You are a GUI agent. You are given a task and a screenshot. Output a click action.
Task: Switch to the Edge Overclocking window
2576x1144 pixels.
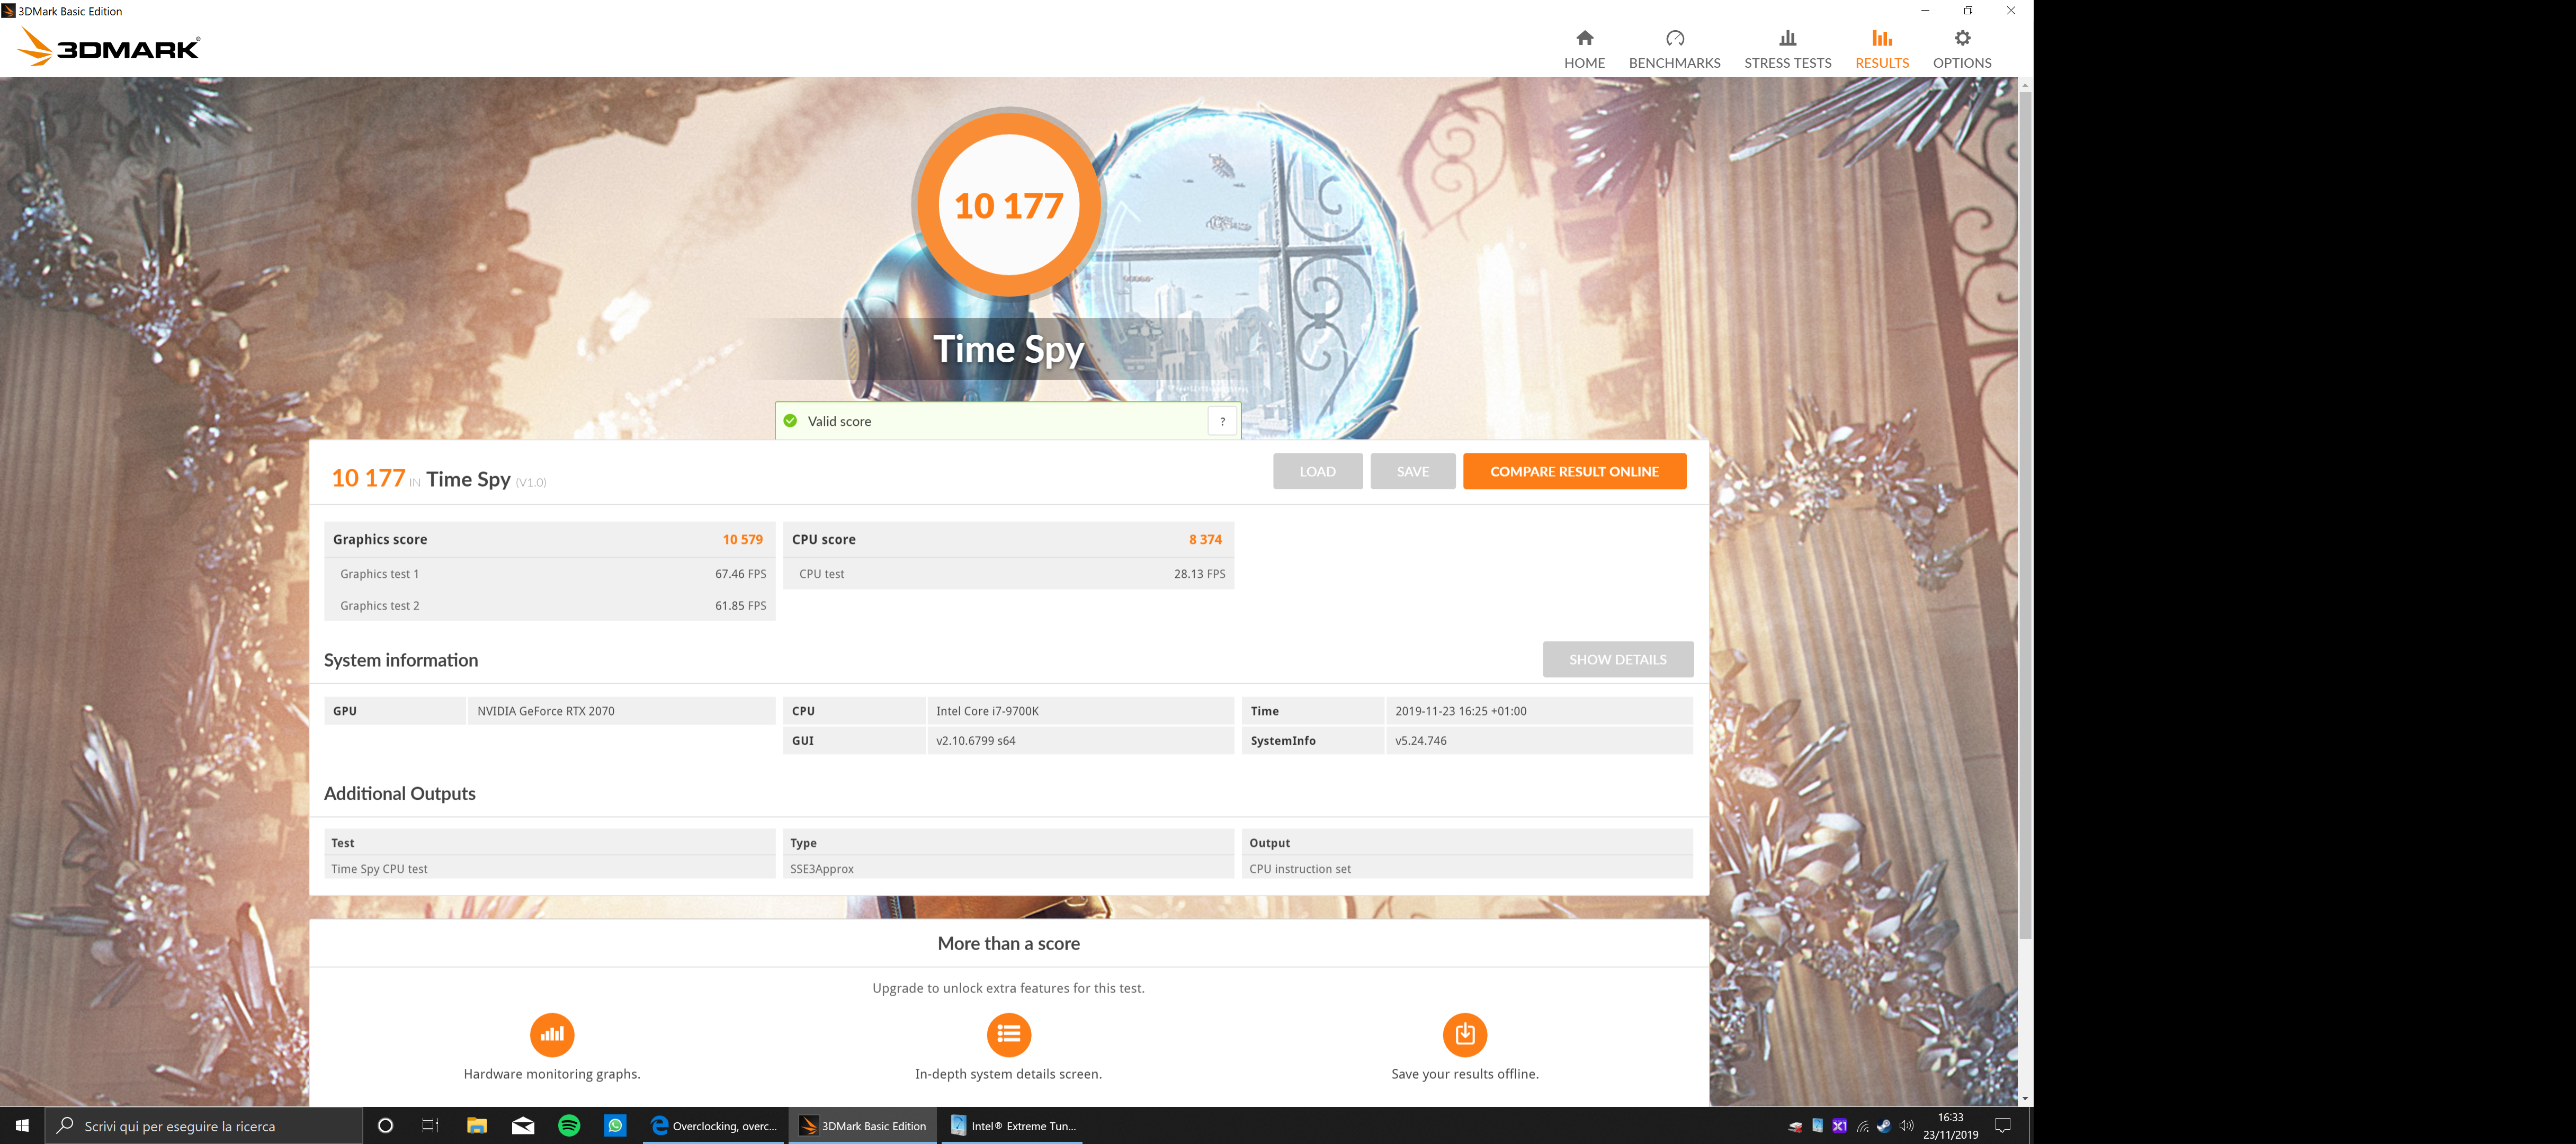tap(714, 1125)
